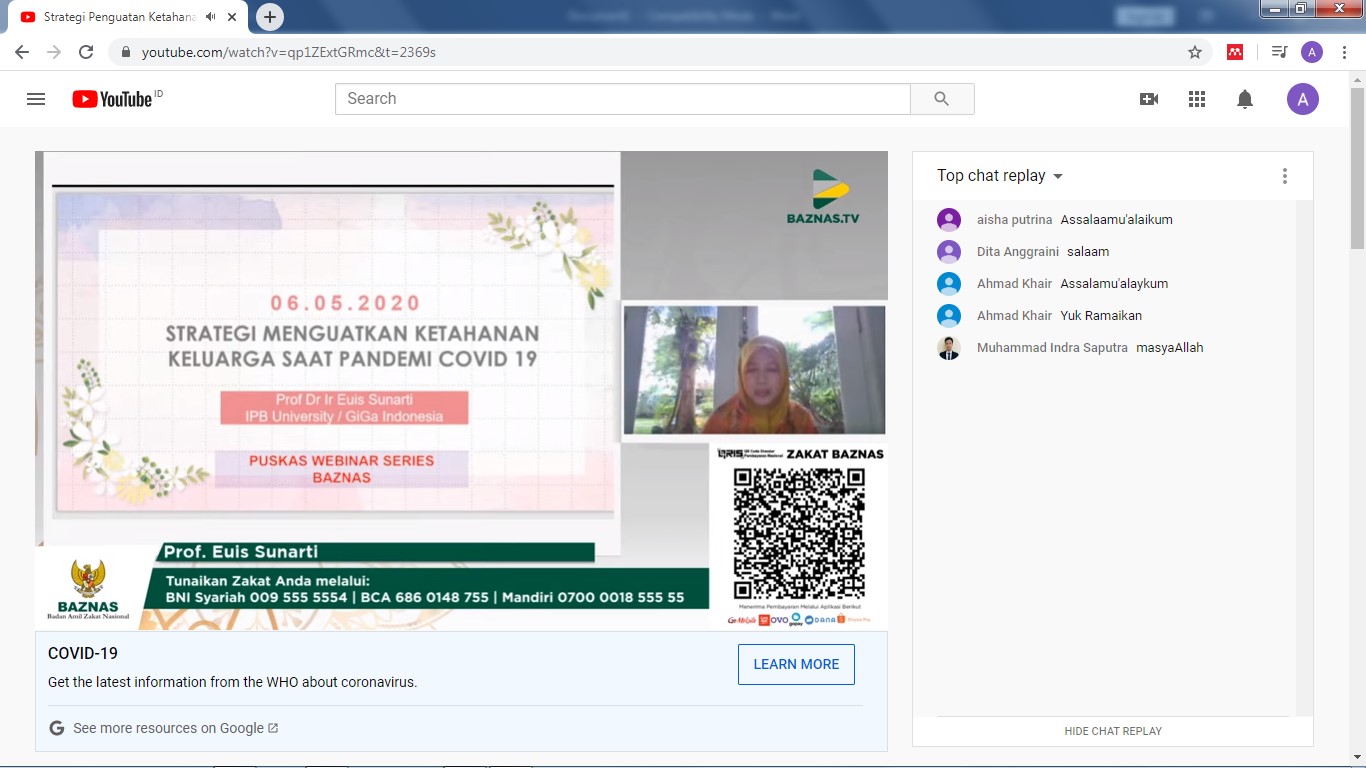Bookmark this page with the star icon
This screenshot has height=768, width=1366.
click(x=1195, y=52)
